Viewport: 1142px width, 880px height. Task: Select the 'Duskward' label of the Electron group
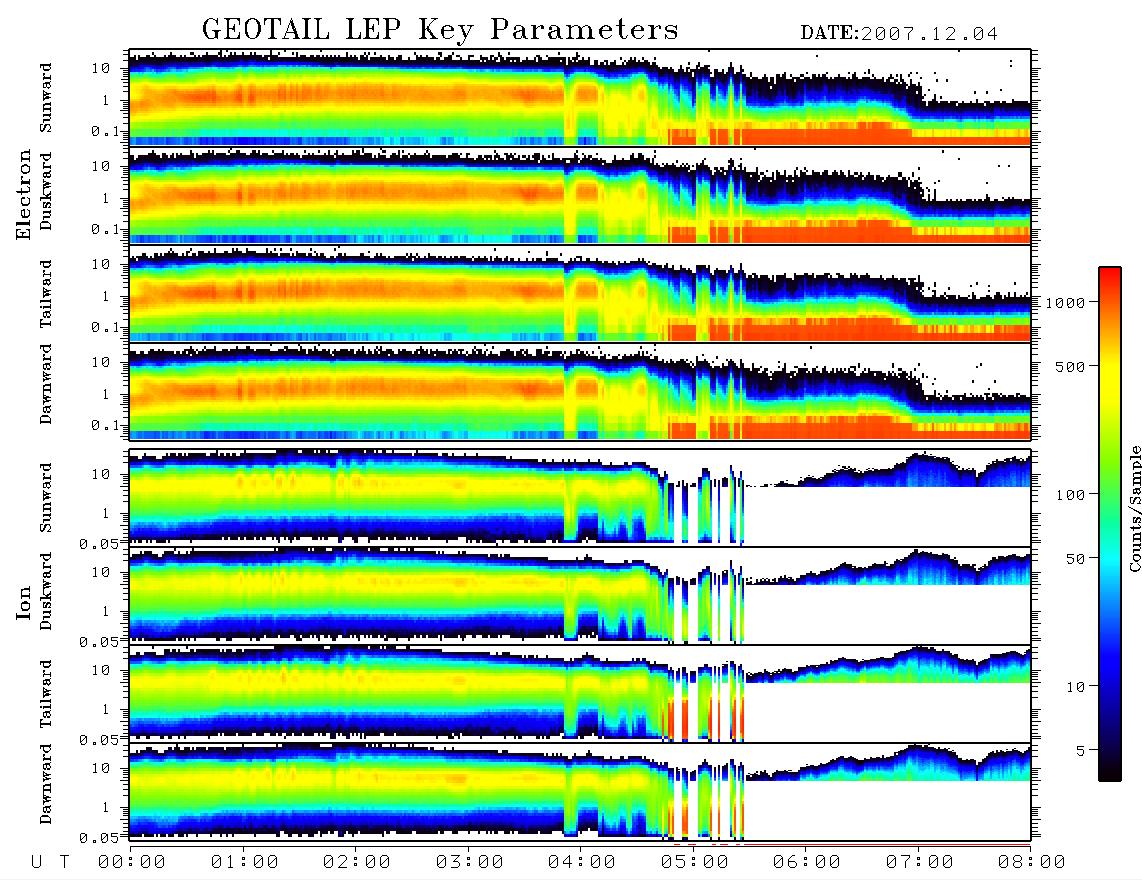46,191
